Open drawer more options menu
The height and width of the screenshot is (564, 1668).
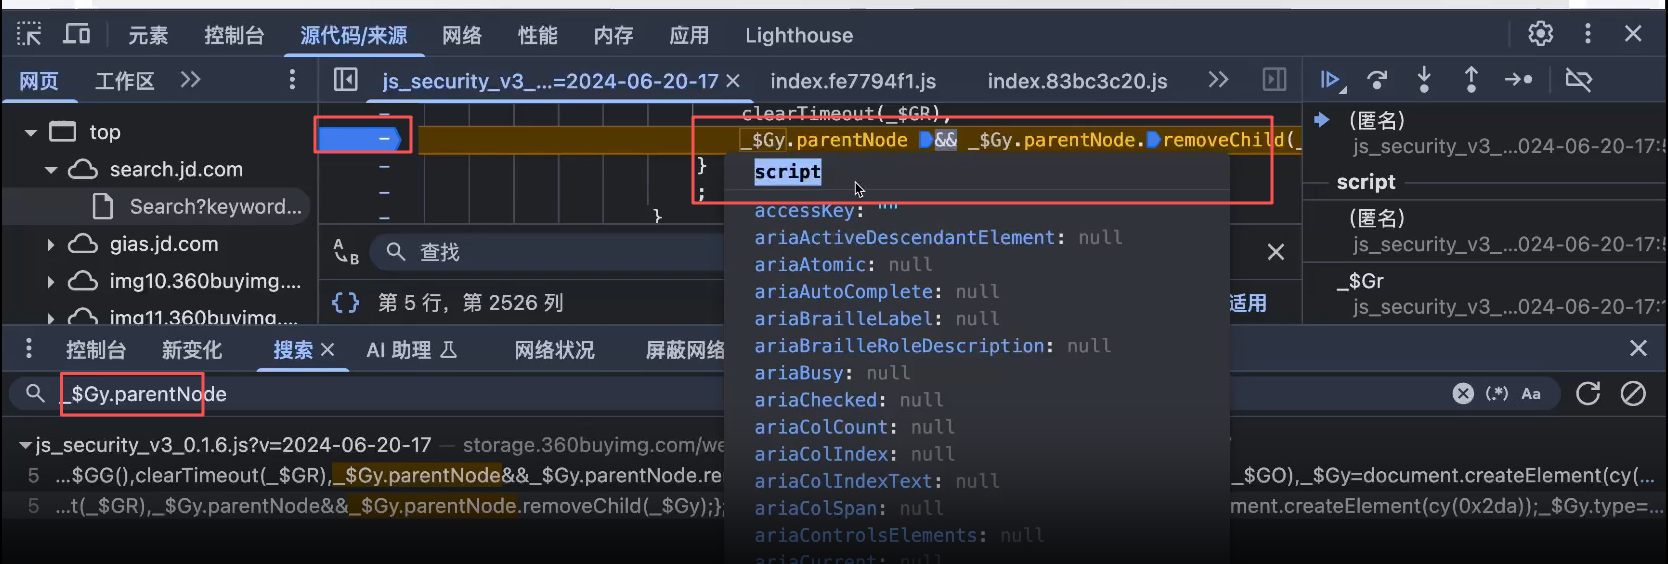tap(28, 348)
